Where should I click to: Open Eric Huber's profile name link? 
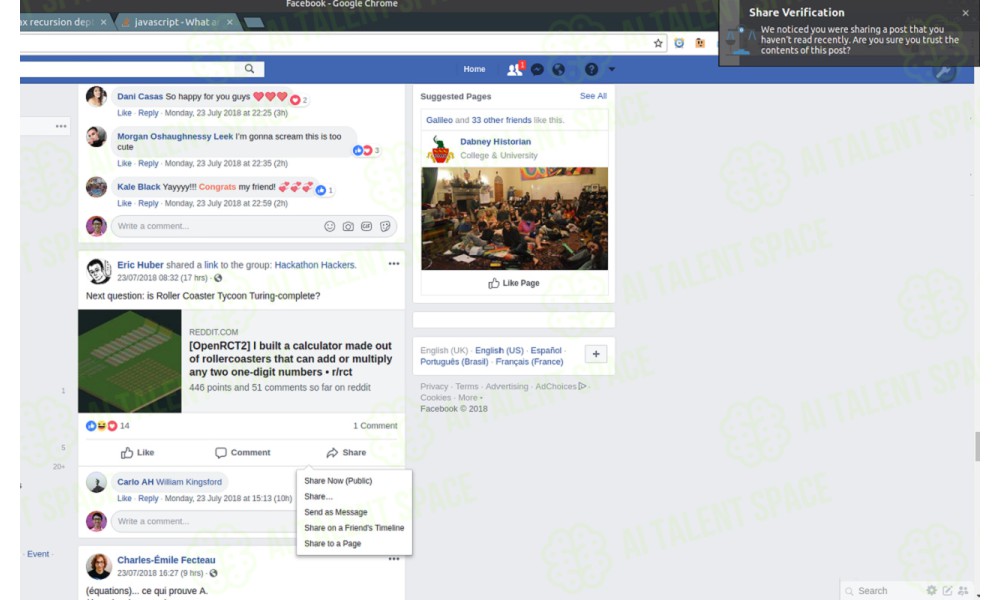point(140,265)
